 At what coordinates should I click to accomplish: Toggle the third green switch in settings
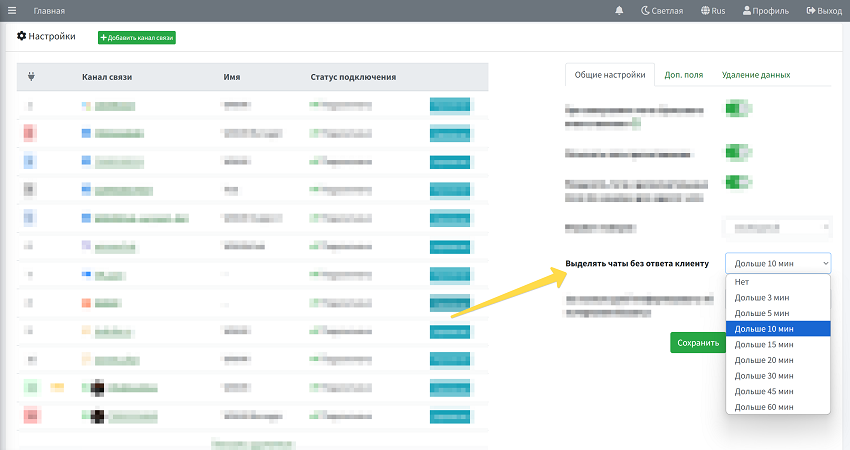[738, 182]
